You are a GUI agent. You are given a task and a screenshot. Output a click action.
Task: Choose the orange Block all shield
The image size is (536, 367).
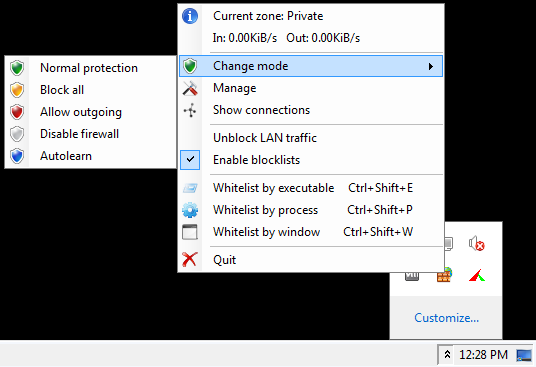click(17, 90)
